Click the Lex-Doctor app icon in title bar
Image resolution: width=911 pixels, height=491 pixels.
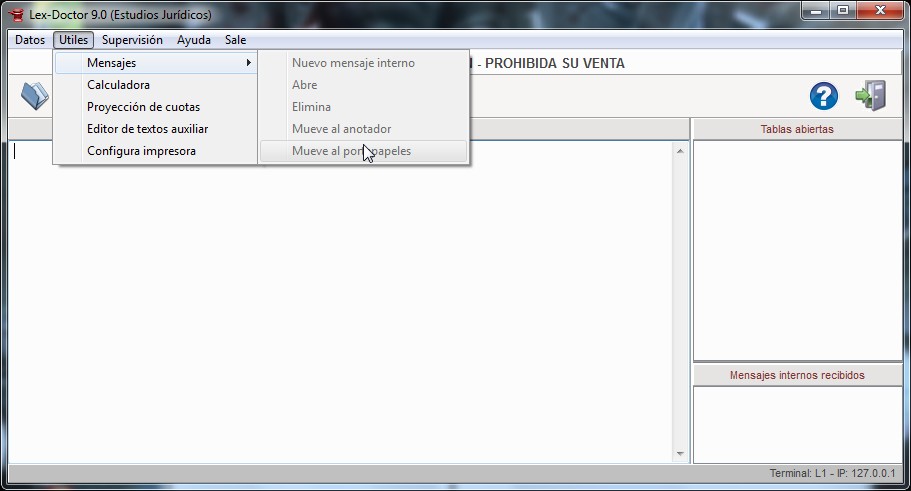[x=16, y=15]
